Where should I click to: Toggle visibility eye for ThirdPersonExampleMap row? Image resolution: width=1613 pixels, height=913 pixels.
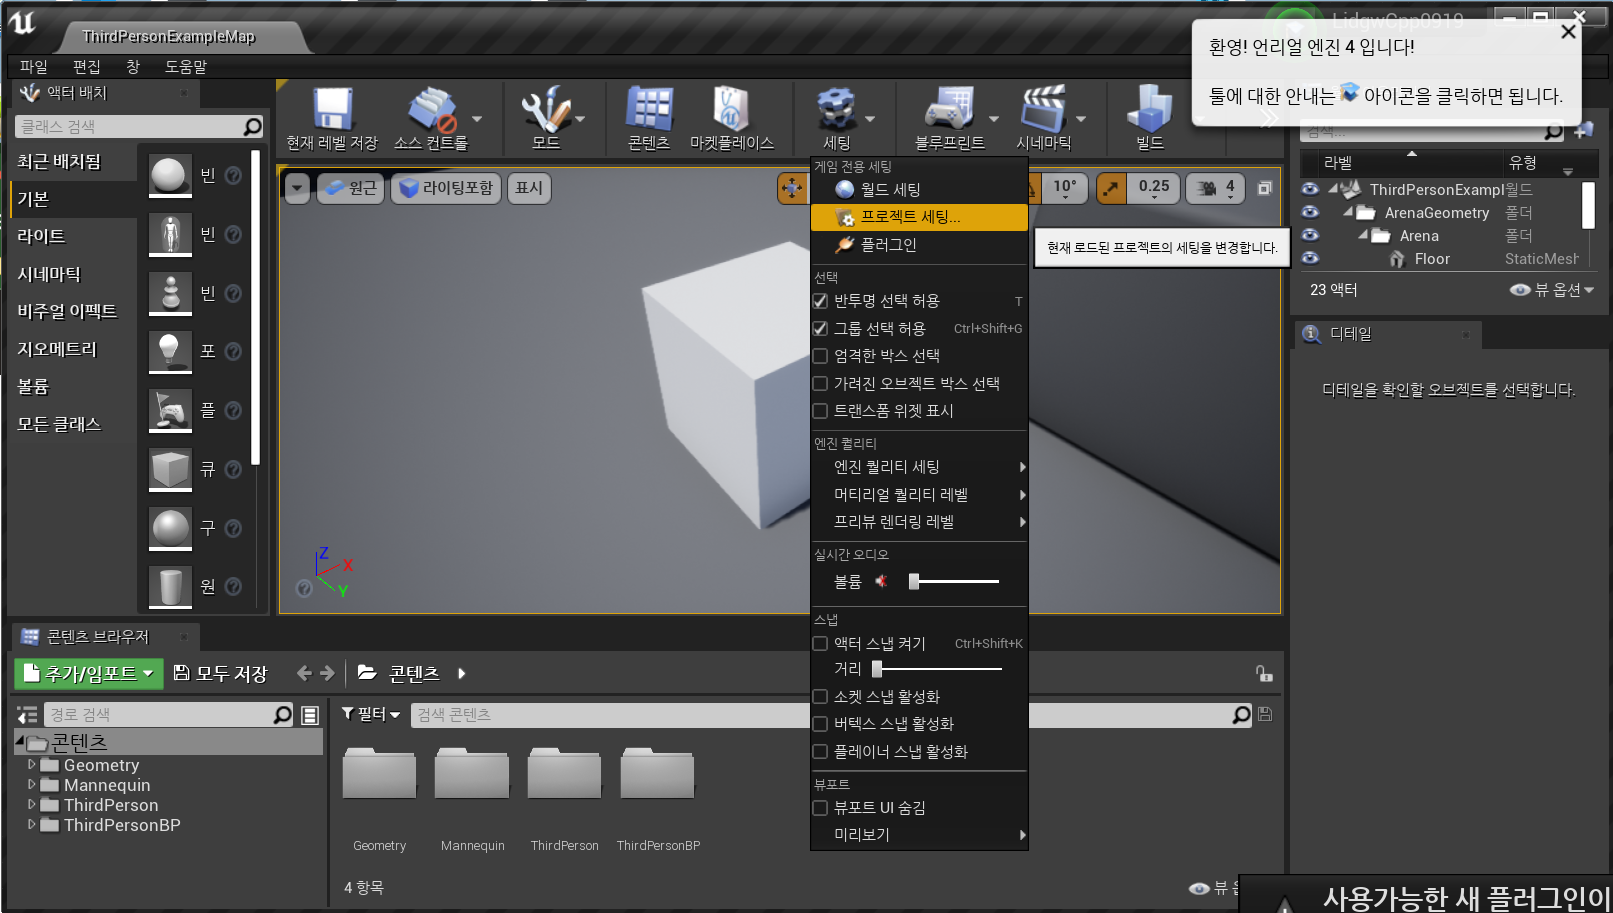(1310, 189)
